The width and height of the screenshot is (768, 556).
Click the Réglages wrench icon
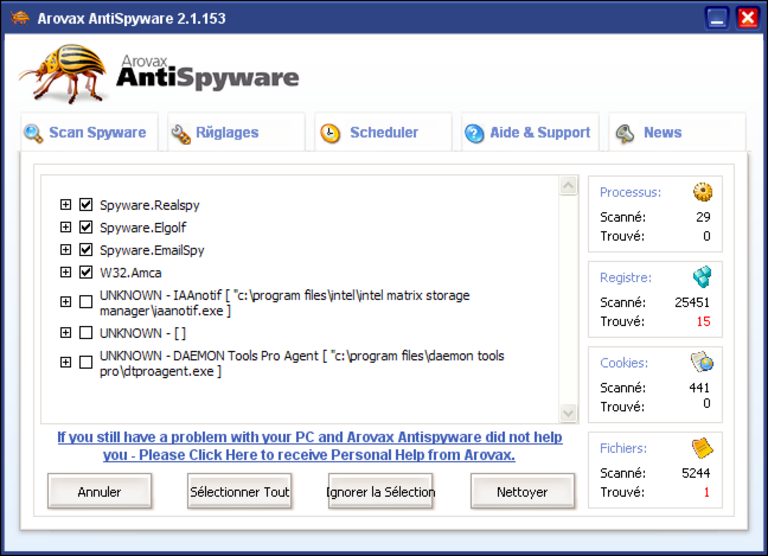pos(181,134)
